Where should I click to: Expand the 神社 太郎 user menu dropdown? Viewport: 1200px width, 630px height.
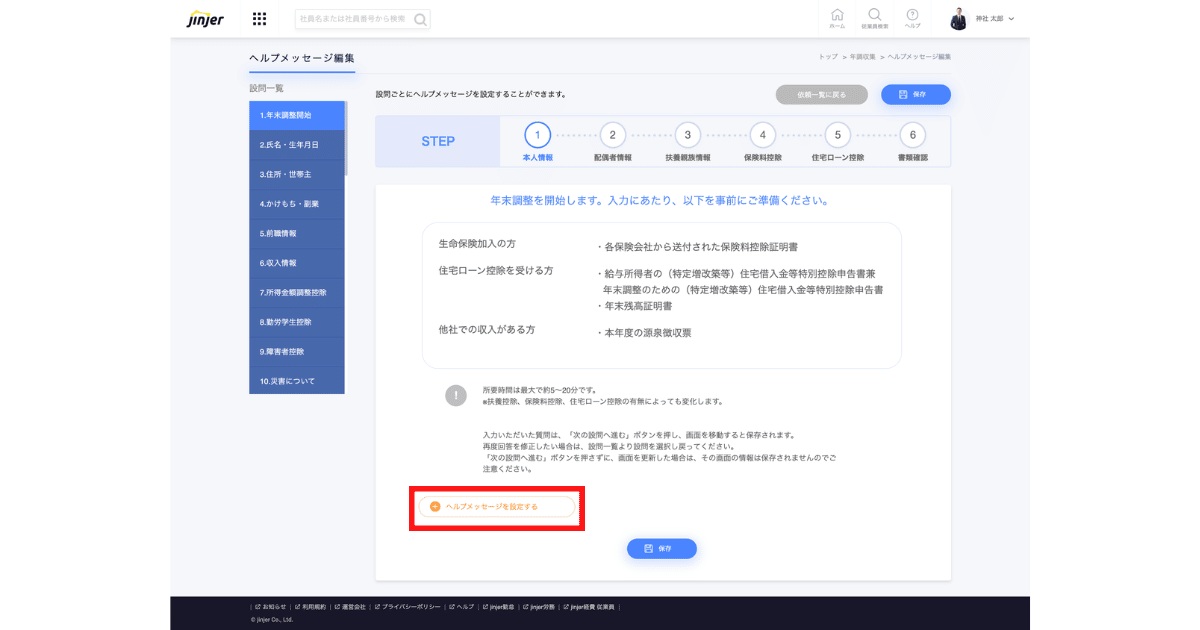[x=1011, y=19]
